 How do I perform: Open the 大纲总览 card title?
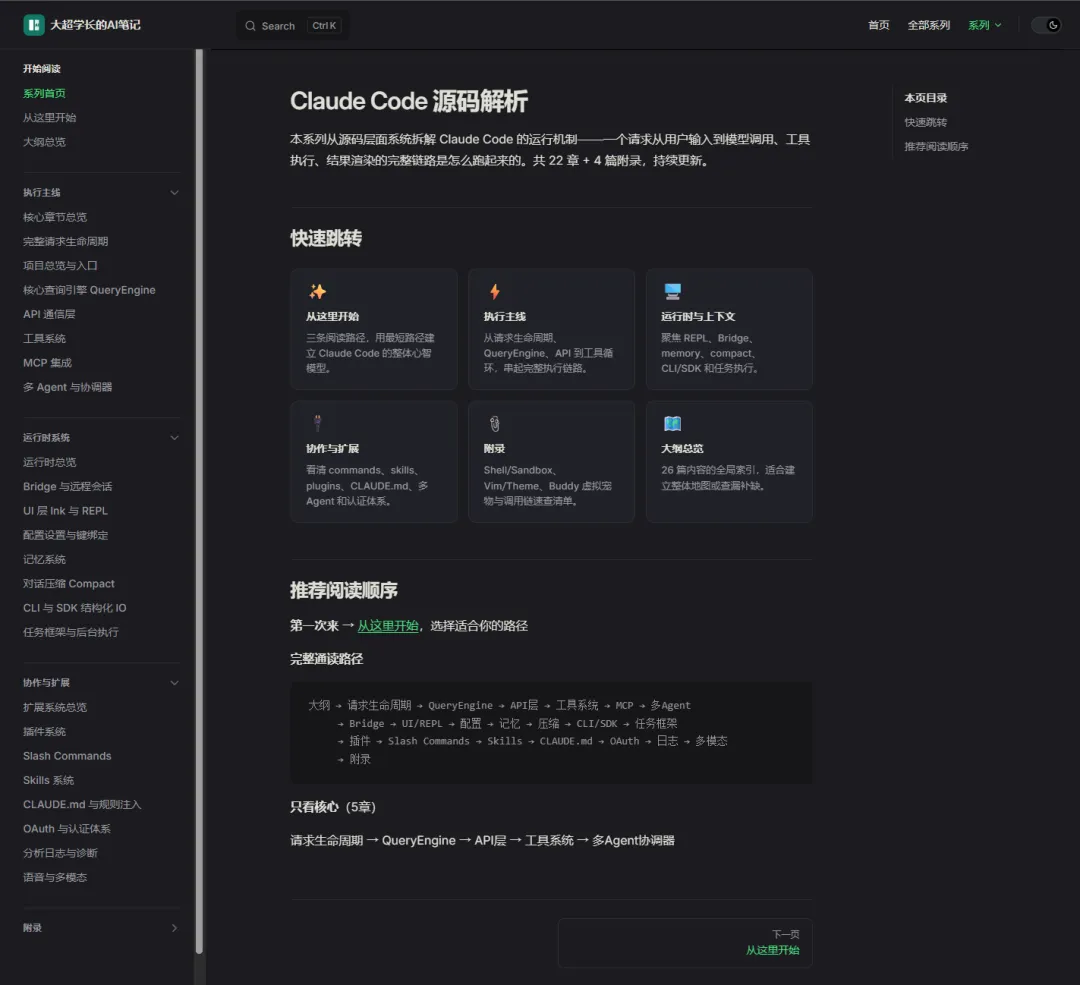[682, 449]
